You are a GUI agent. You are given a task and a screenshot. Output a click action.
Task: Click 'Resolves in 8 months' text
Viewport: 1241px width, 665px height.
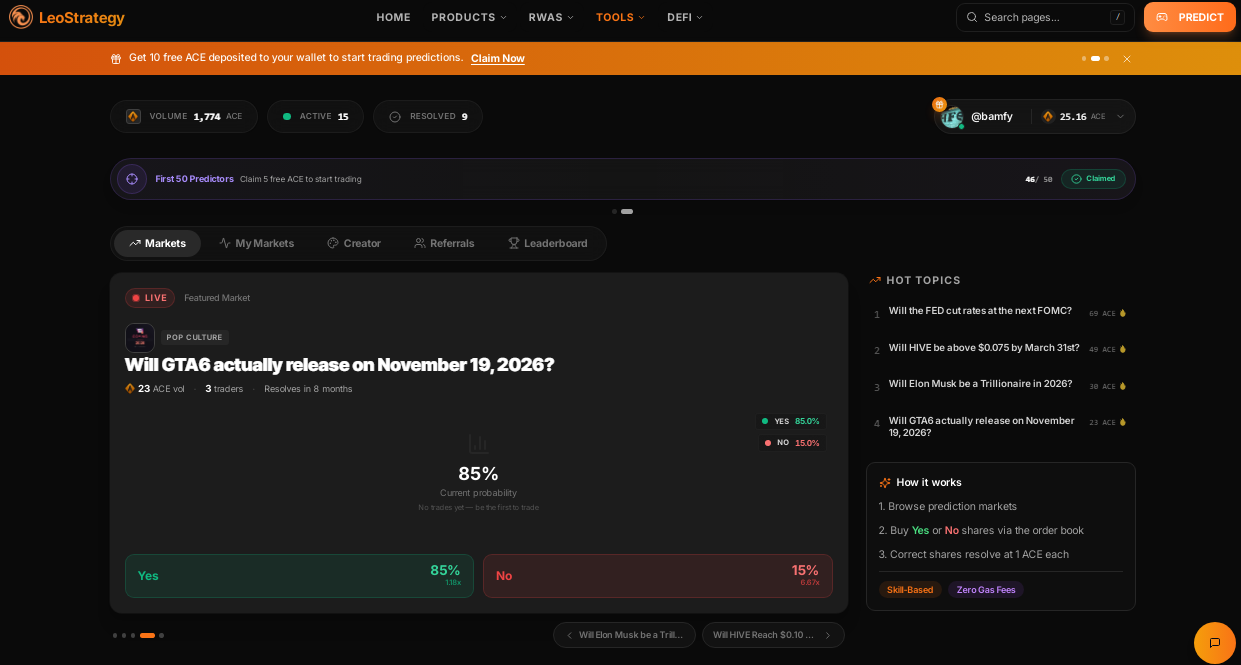coord(308,389)
